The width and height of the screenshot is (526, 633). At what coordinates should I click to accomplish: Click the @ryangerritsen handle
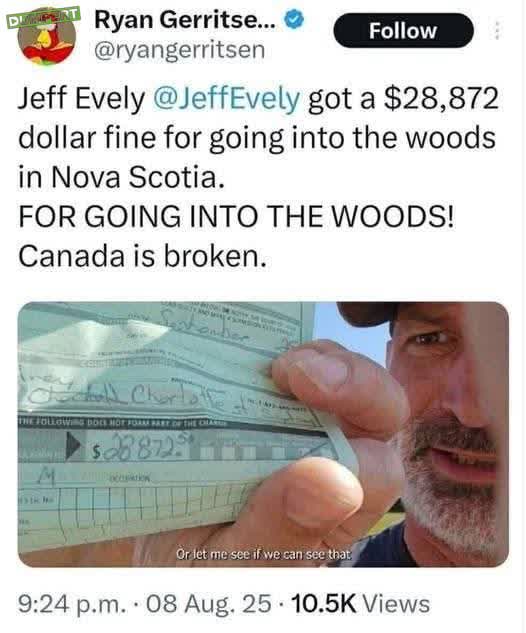(180, 50)
